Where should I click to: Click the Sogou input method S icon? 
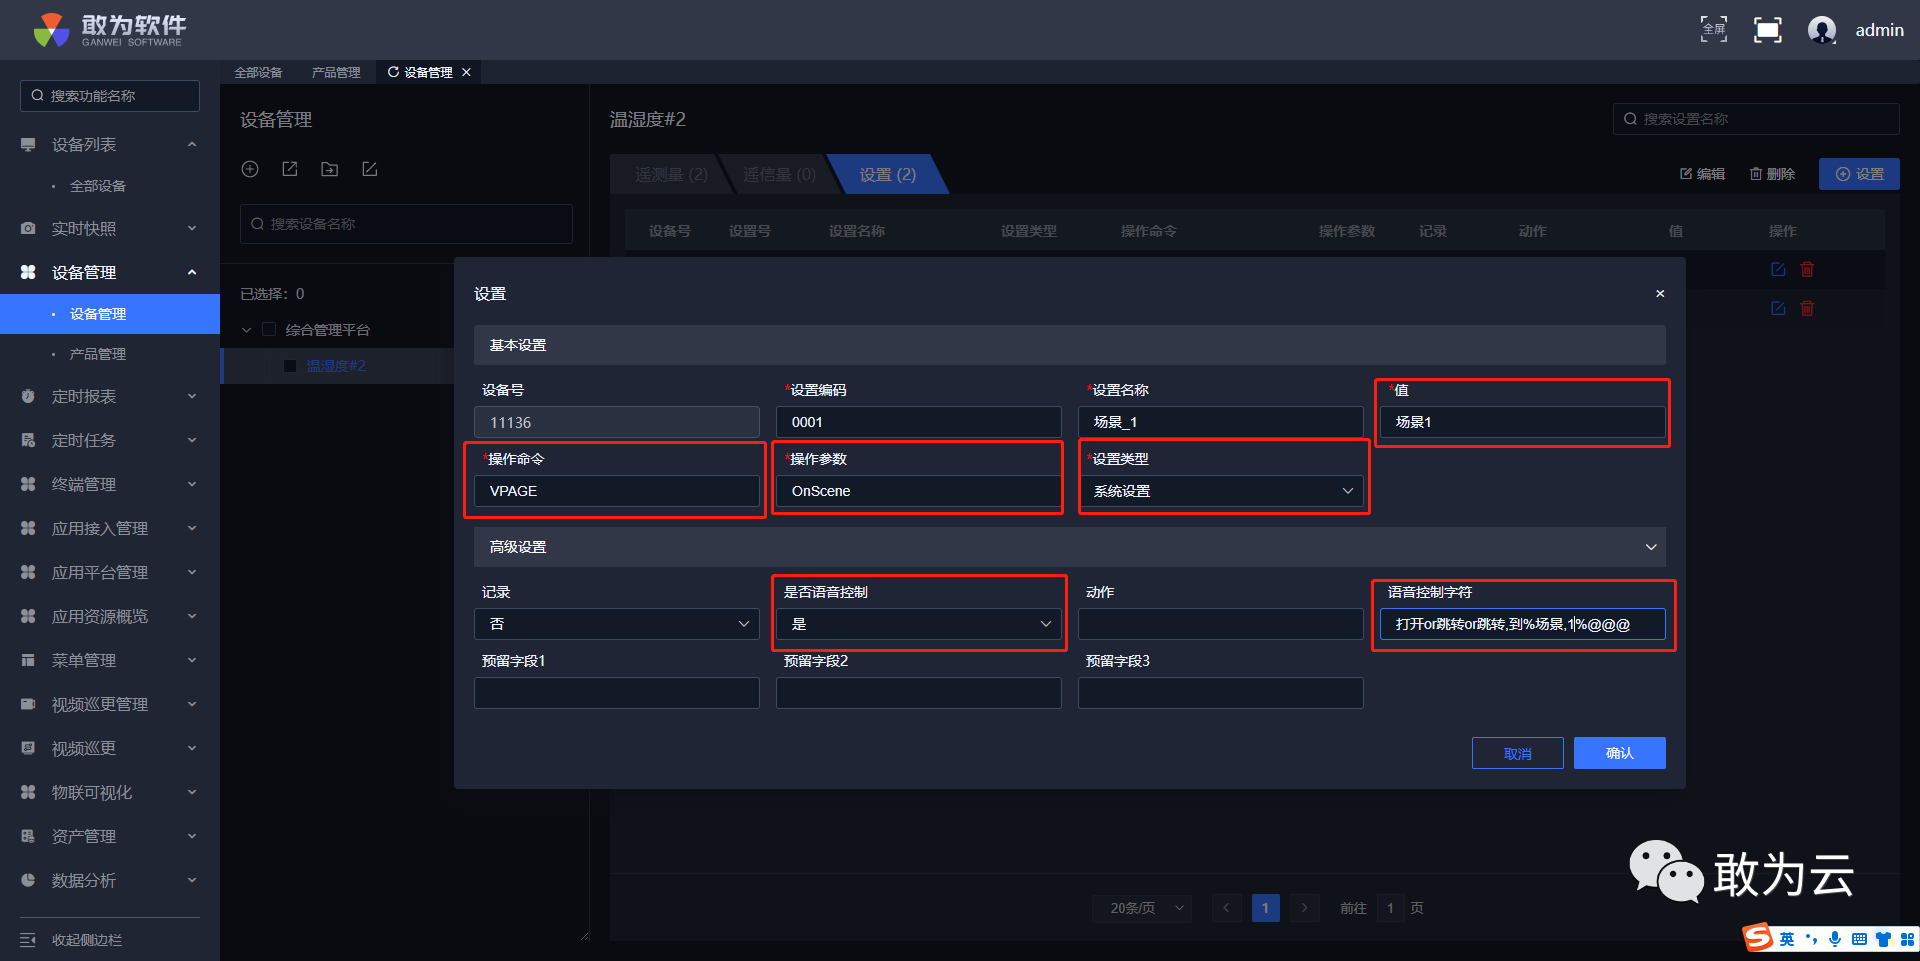pos(1757,938)
